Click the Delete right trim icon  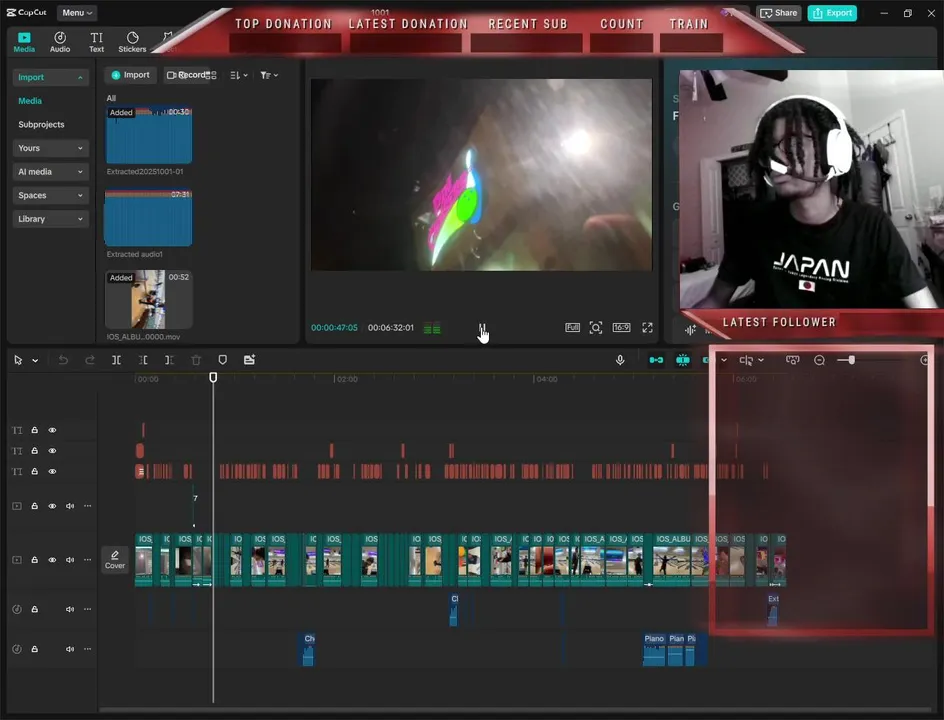(169, 360)
